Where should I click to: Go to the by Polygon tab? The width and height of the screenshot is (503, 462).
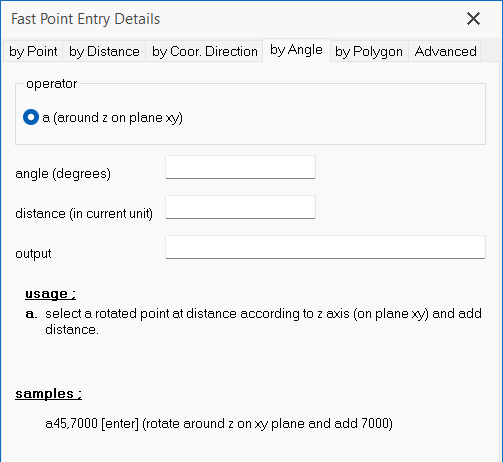pyautogui.click(x=369, y=51)
